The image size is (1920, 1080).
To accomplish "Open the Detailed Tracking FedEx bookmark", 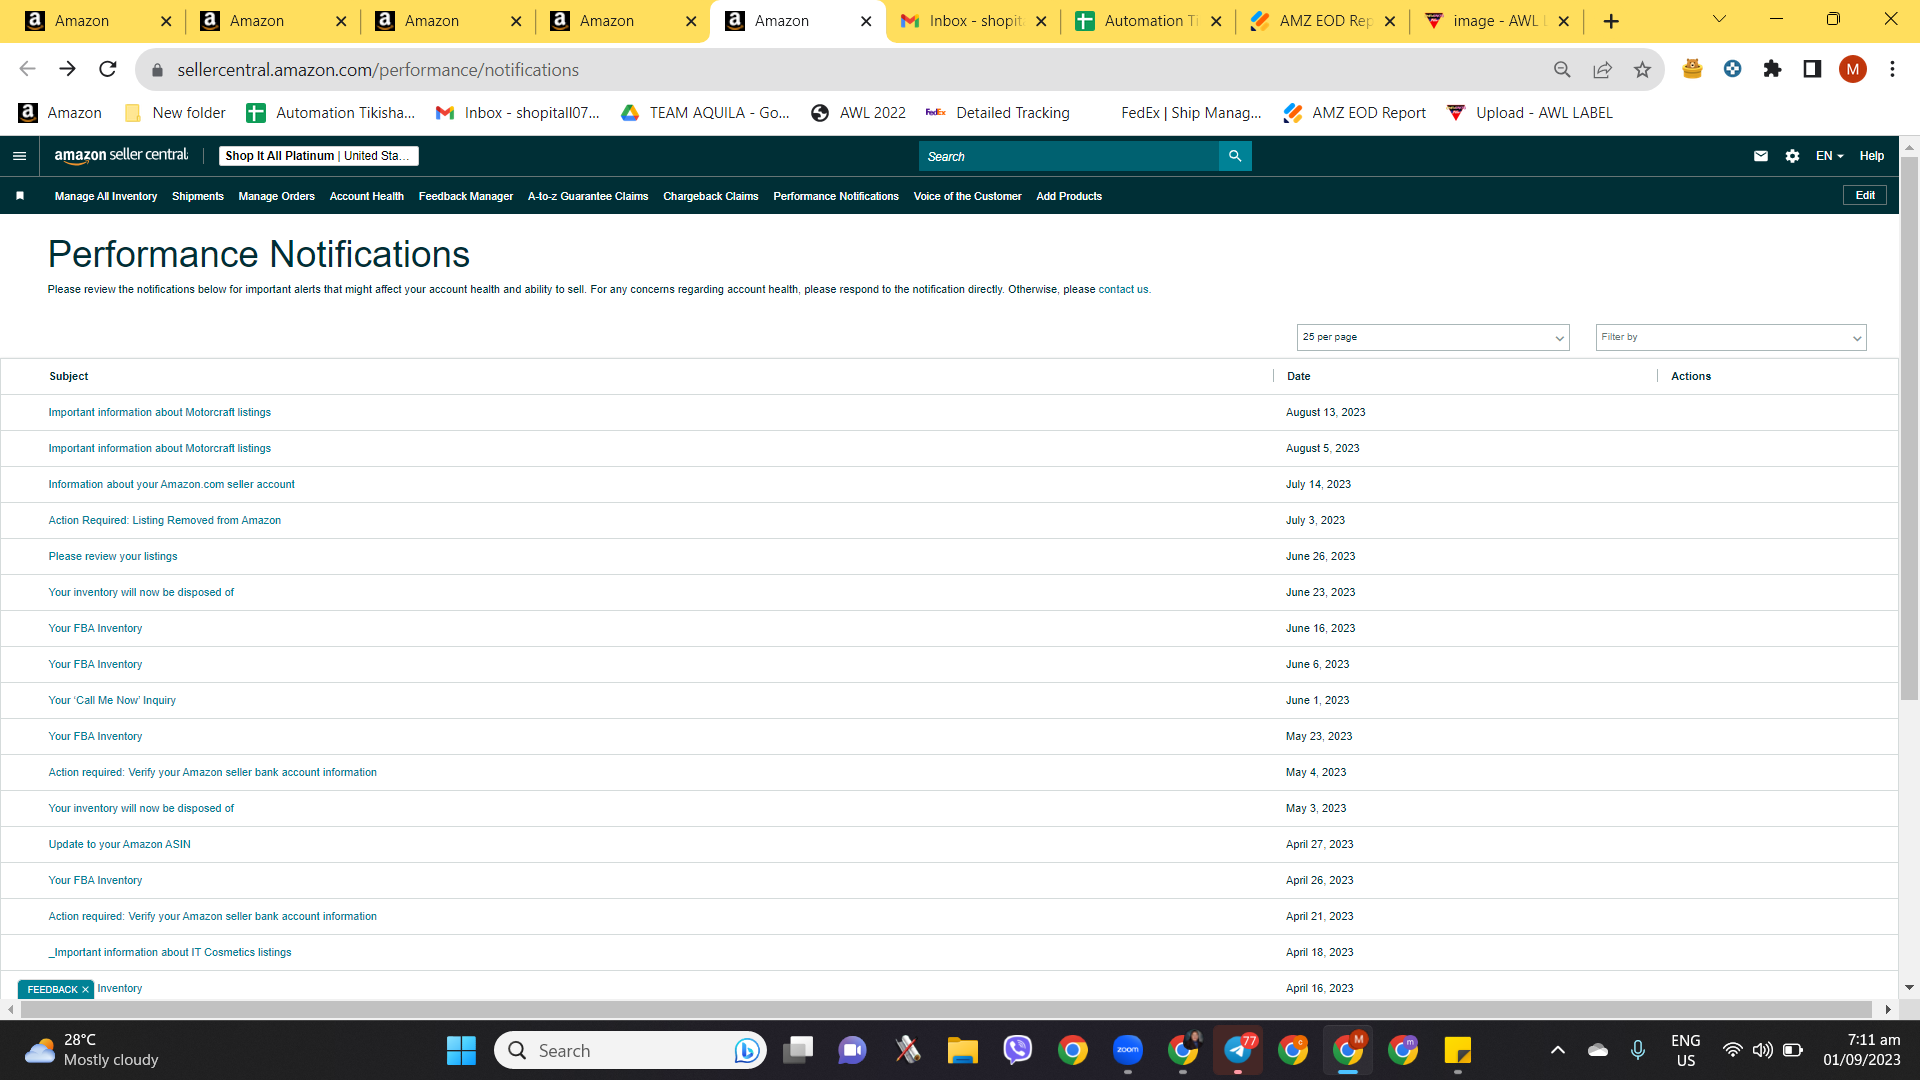I will 997,113.
